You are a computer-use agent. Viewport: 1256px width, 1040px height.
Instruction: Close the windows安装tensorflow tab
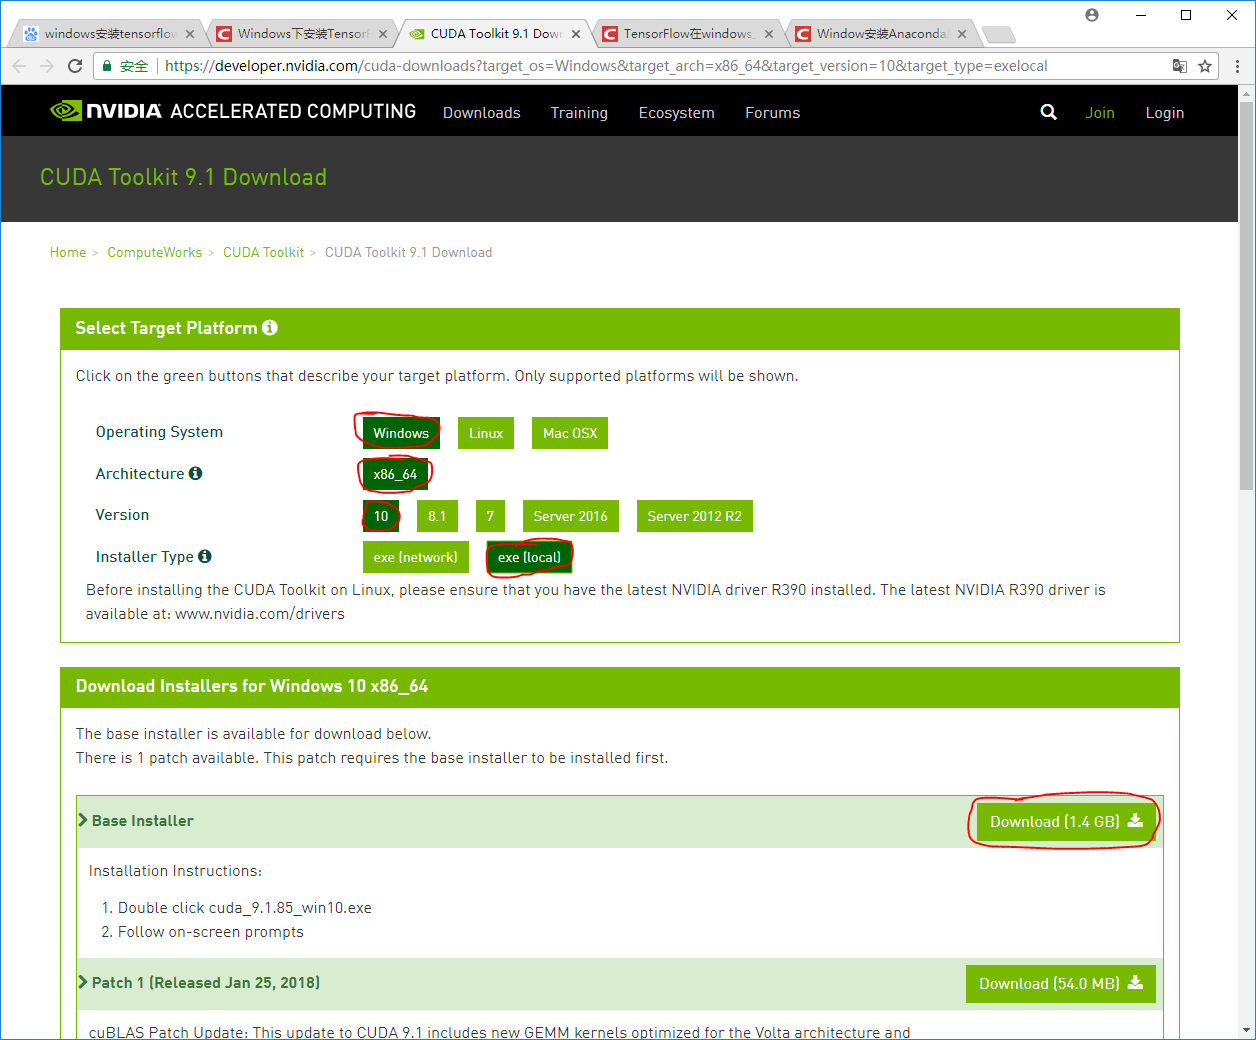(x=190, y=34)
